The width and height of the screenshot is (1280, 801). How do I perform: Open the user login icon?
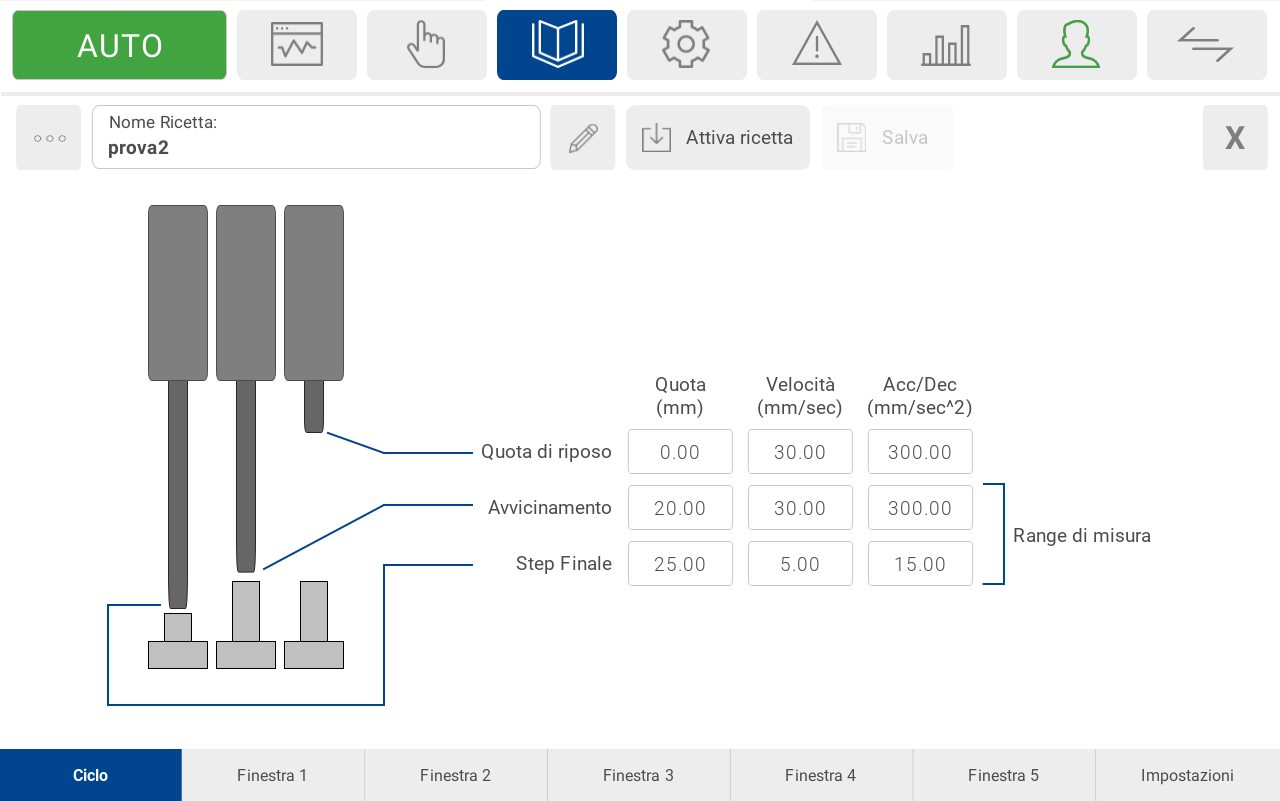(1076, 45)
